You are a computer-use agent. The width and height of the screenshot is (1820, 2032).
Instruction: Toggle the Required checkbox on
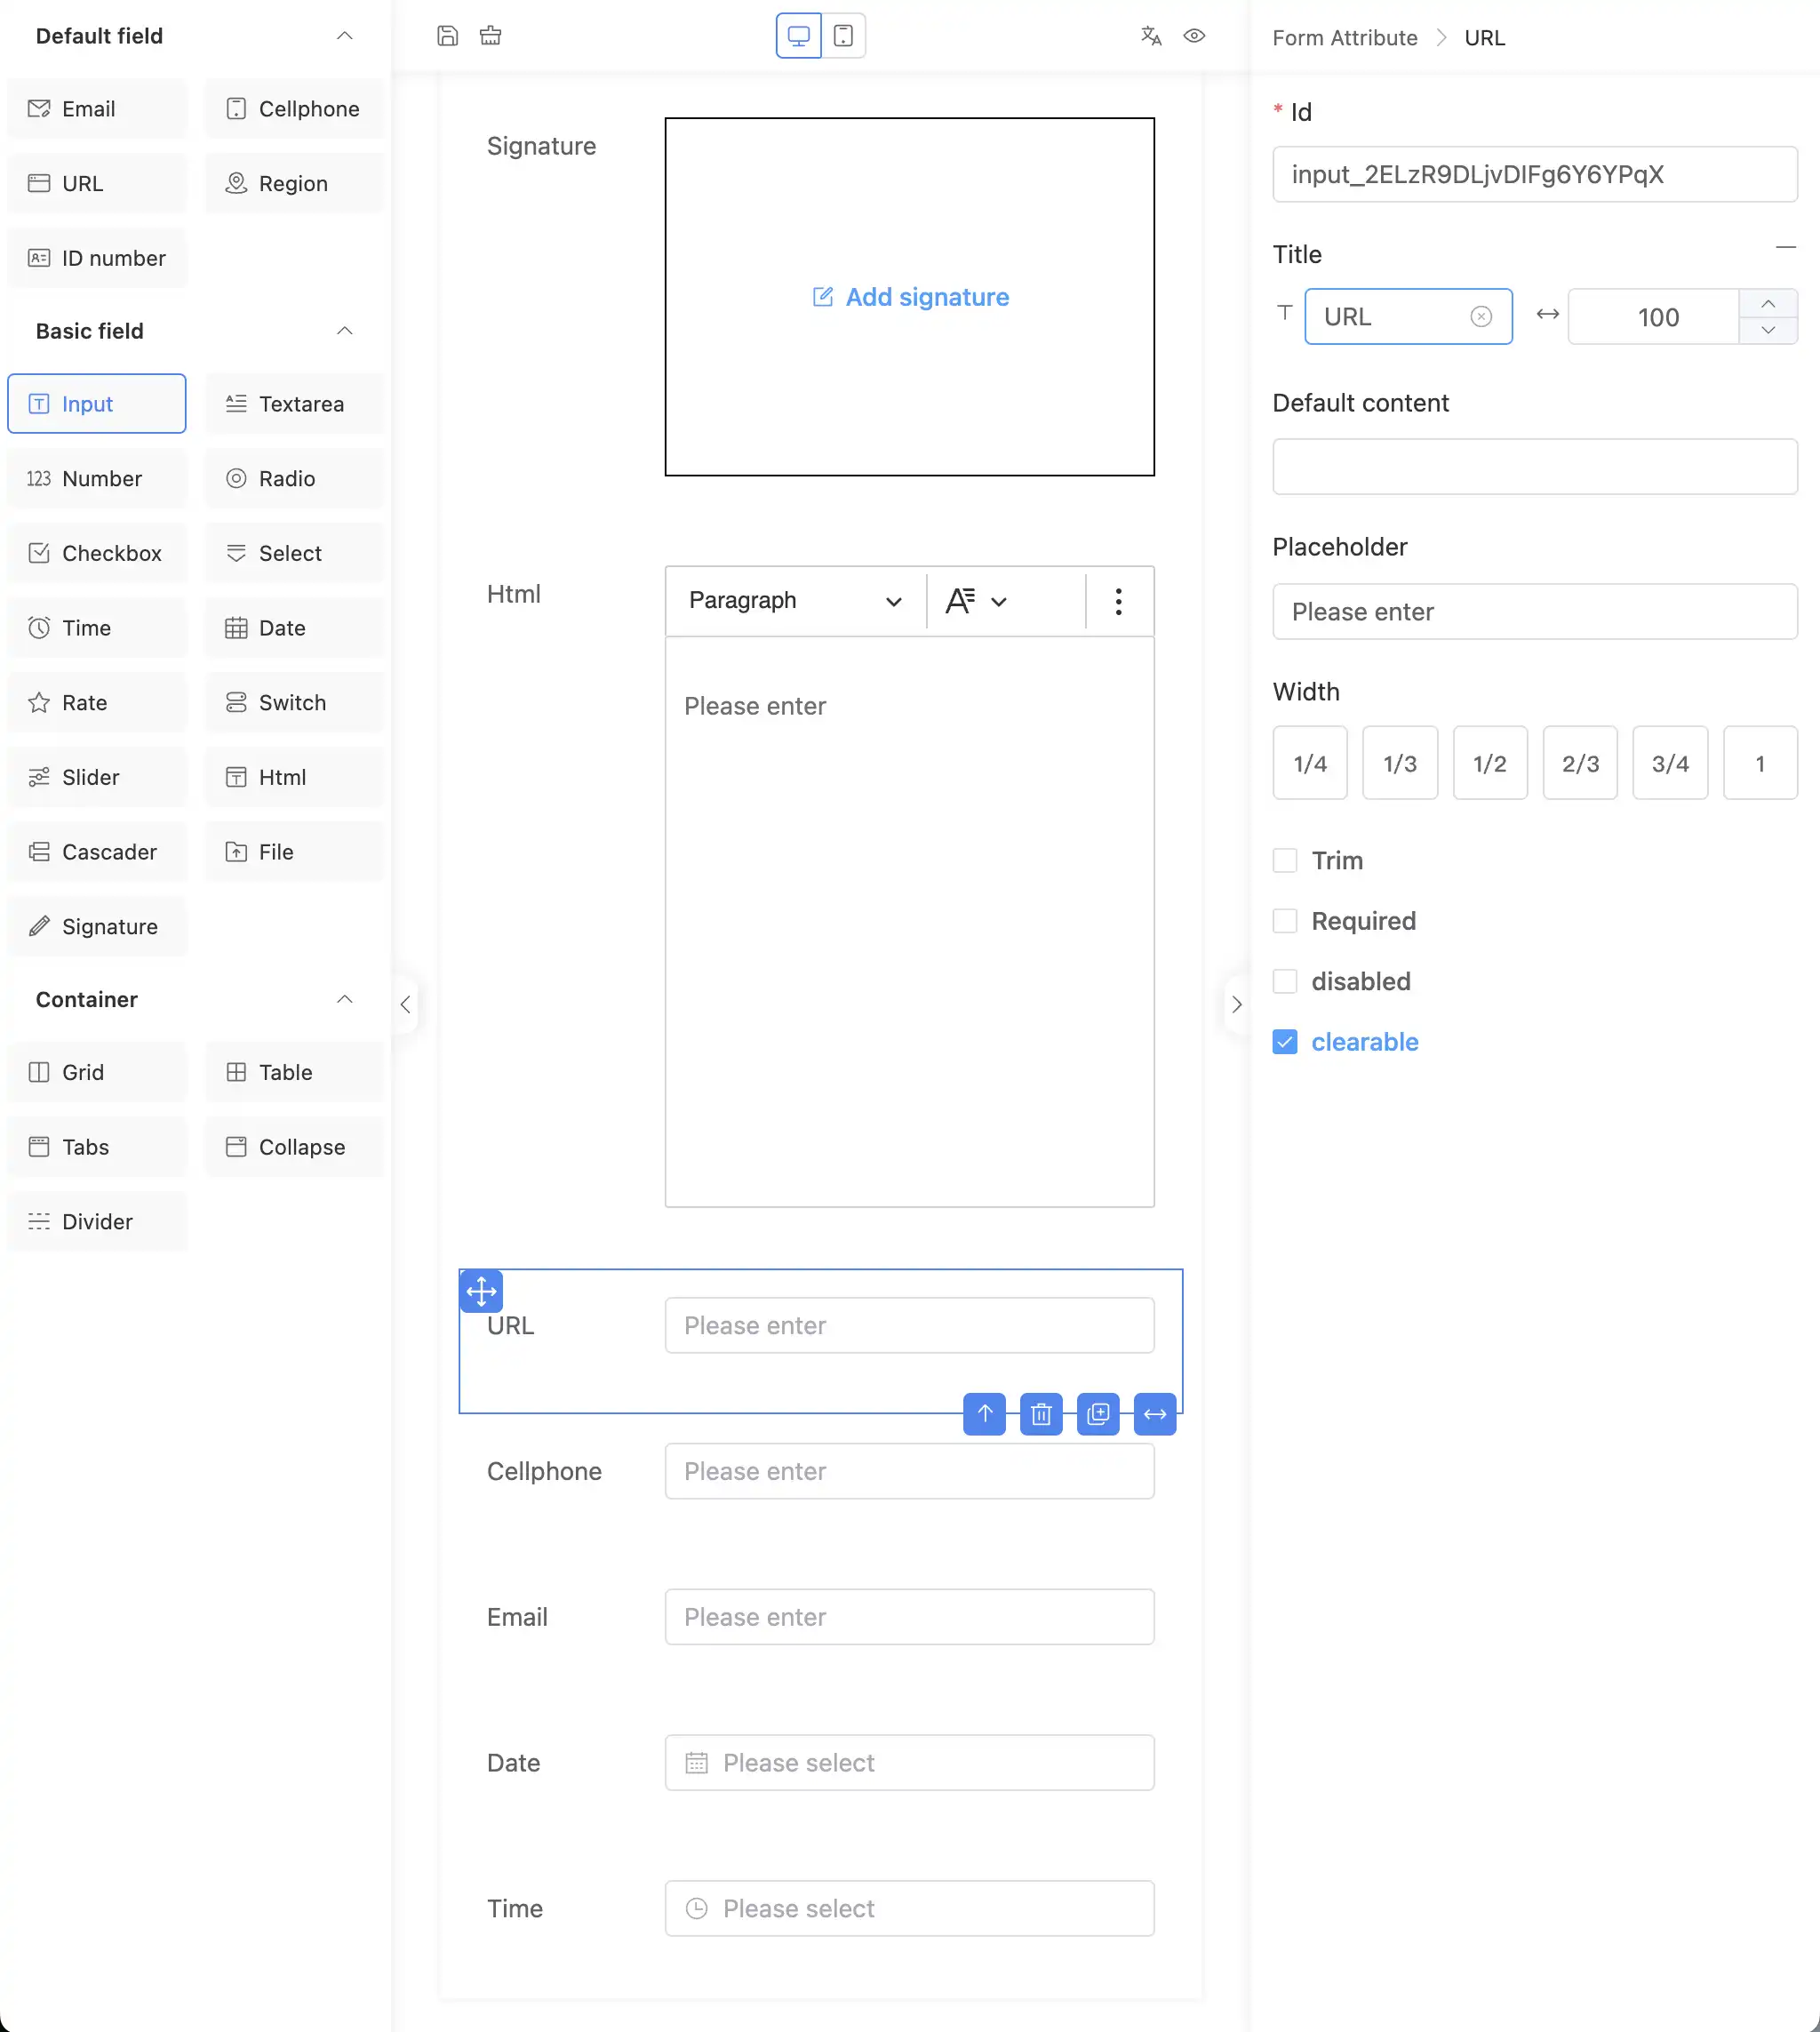(1284, 921)
